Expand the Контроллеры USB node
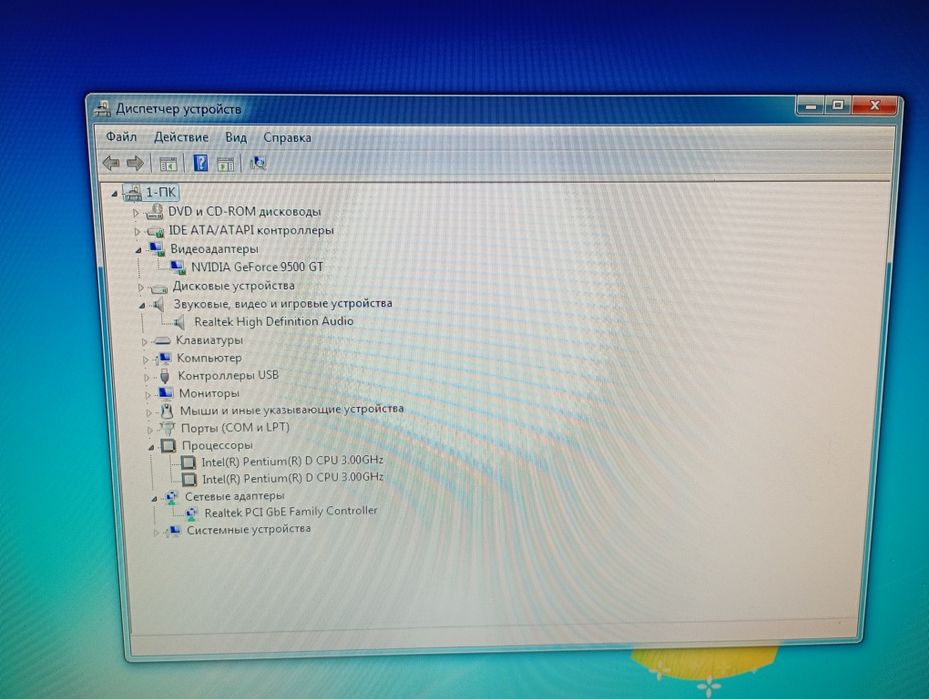This screenshot has width=929, height=699. [x=146, y=377]
